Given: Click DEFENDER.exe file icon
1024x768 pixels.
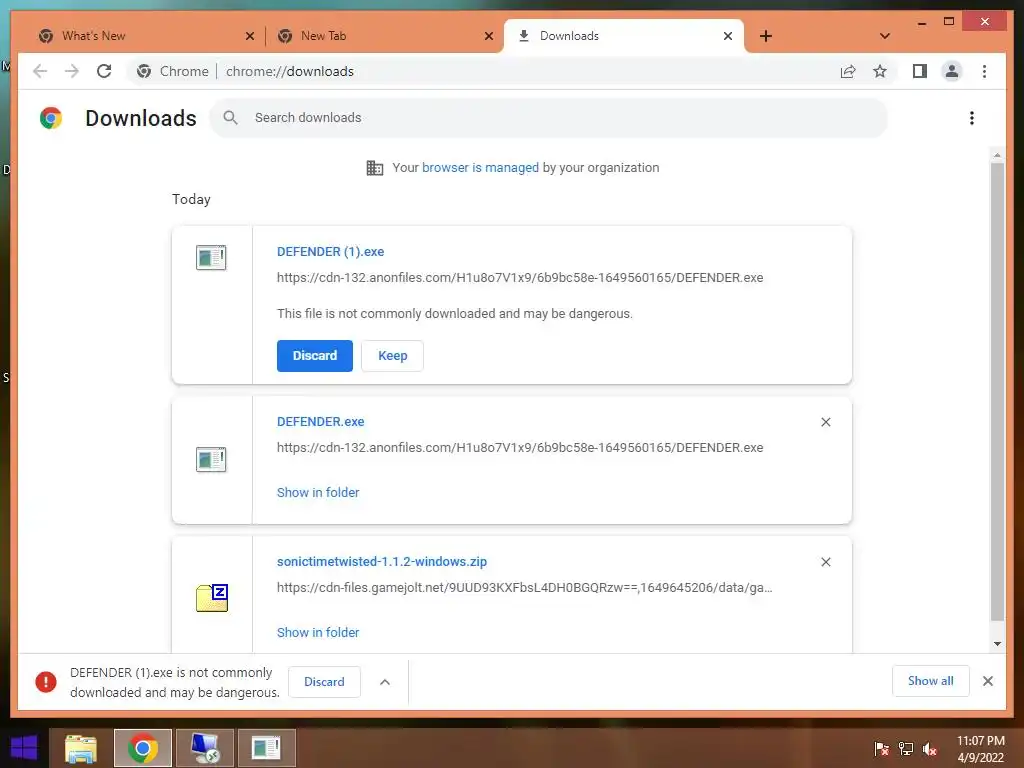Looking at the screenshot, I should (211, 459).
